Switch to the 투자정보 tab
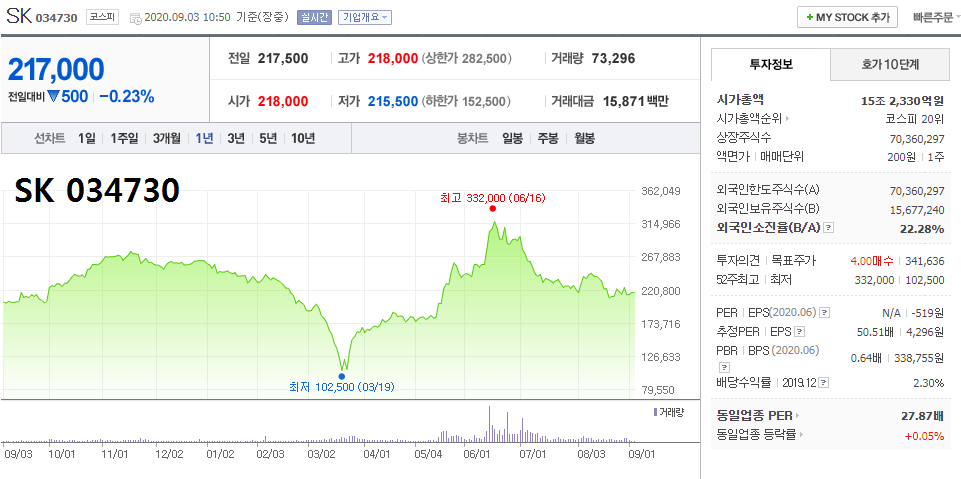The height and width of the screenshot is (479, 961). click(771, 64)
